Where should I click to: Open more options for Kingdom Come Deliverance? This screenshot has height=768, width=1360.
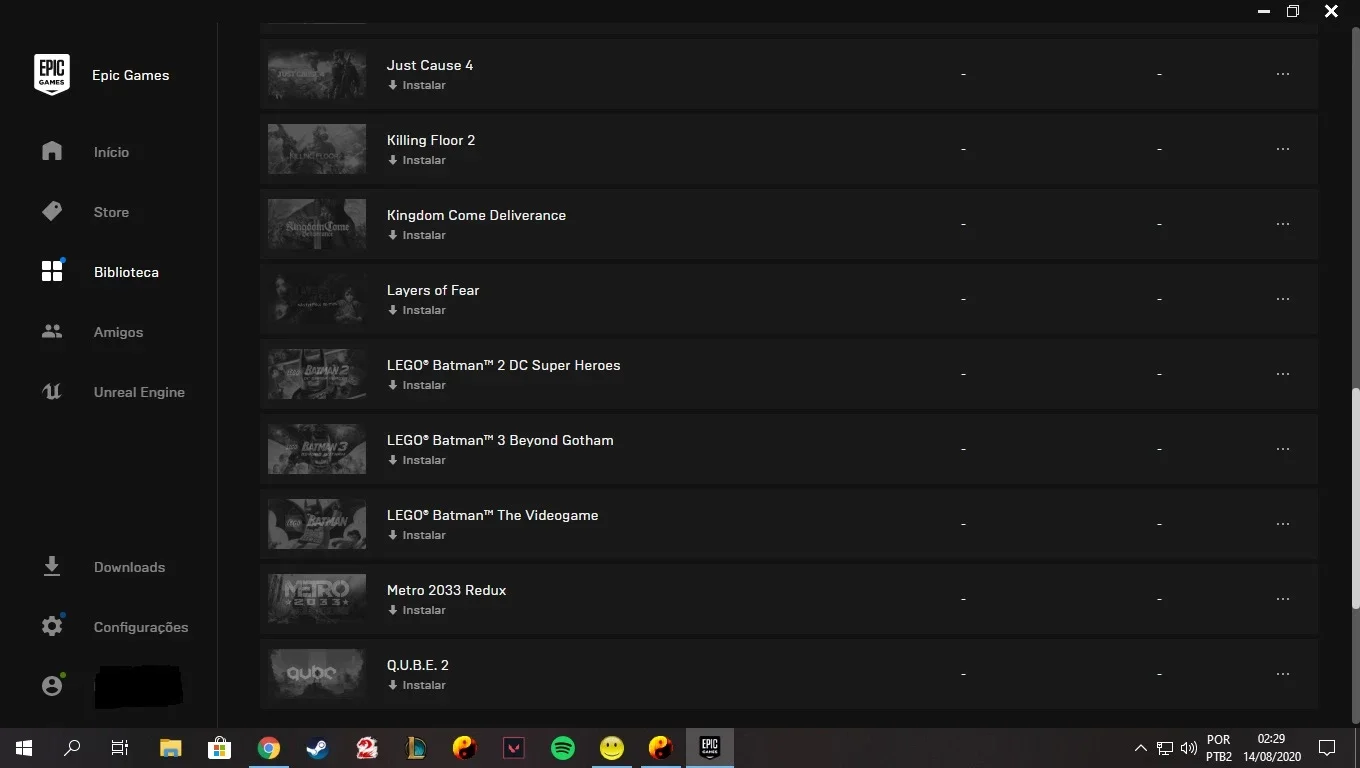point(1283,224)
